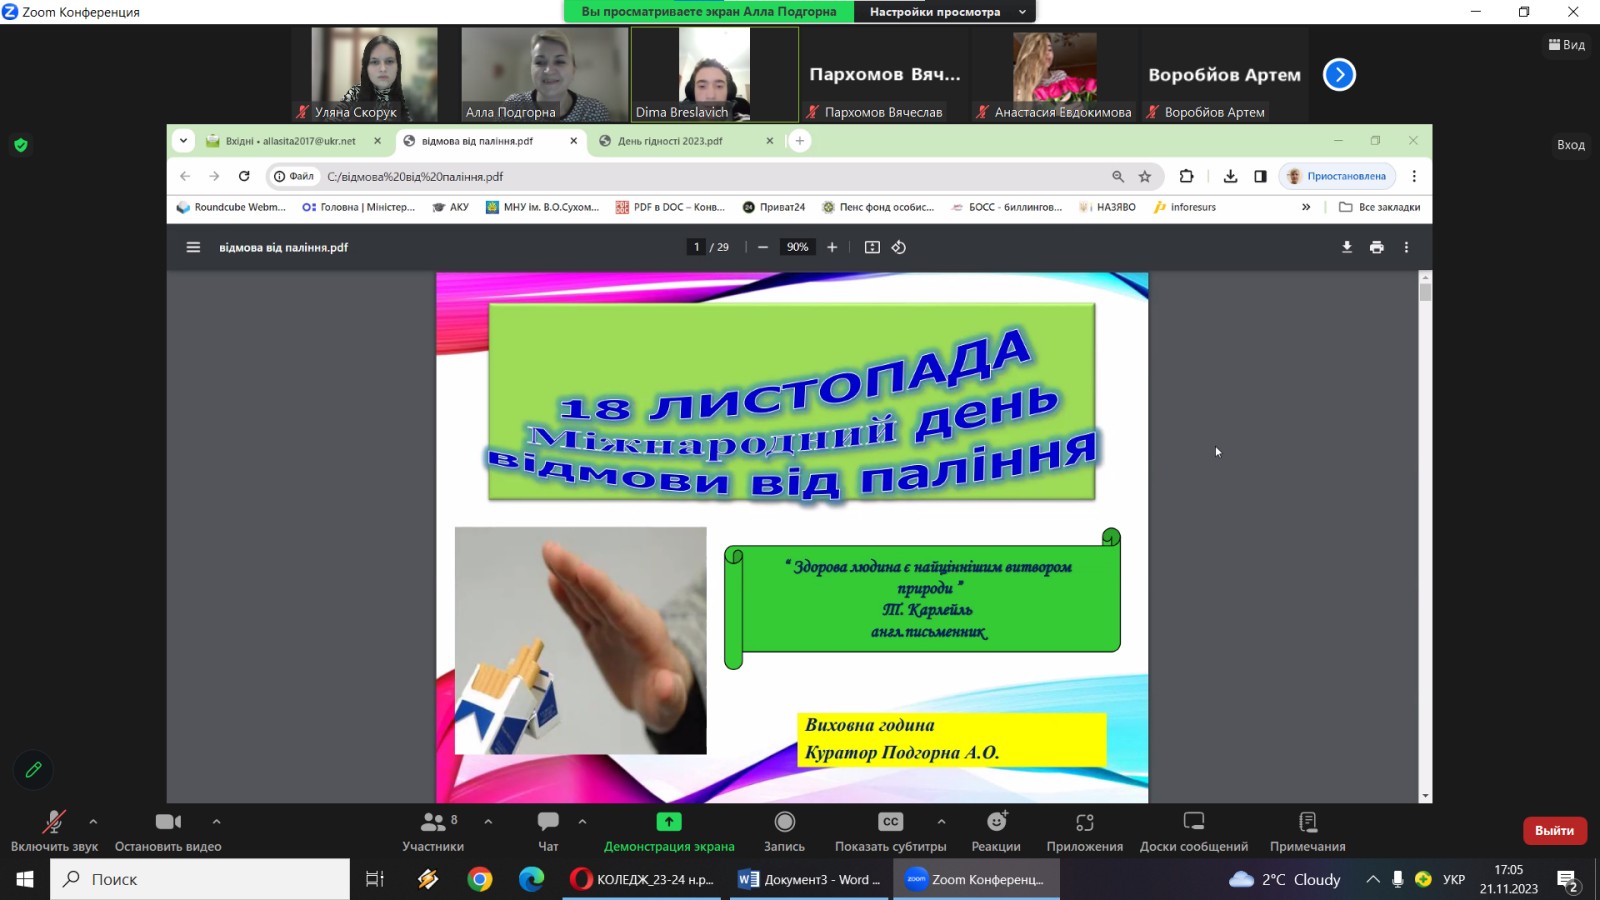Expand audio options arrow beside microphone

click(93, 822)
